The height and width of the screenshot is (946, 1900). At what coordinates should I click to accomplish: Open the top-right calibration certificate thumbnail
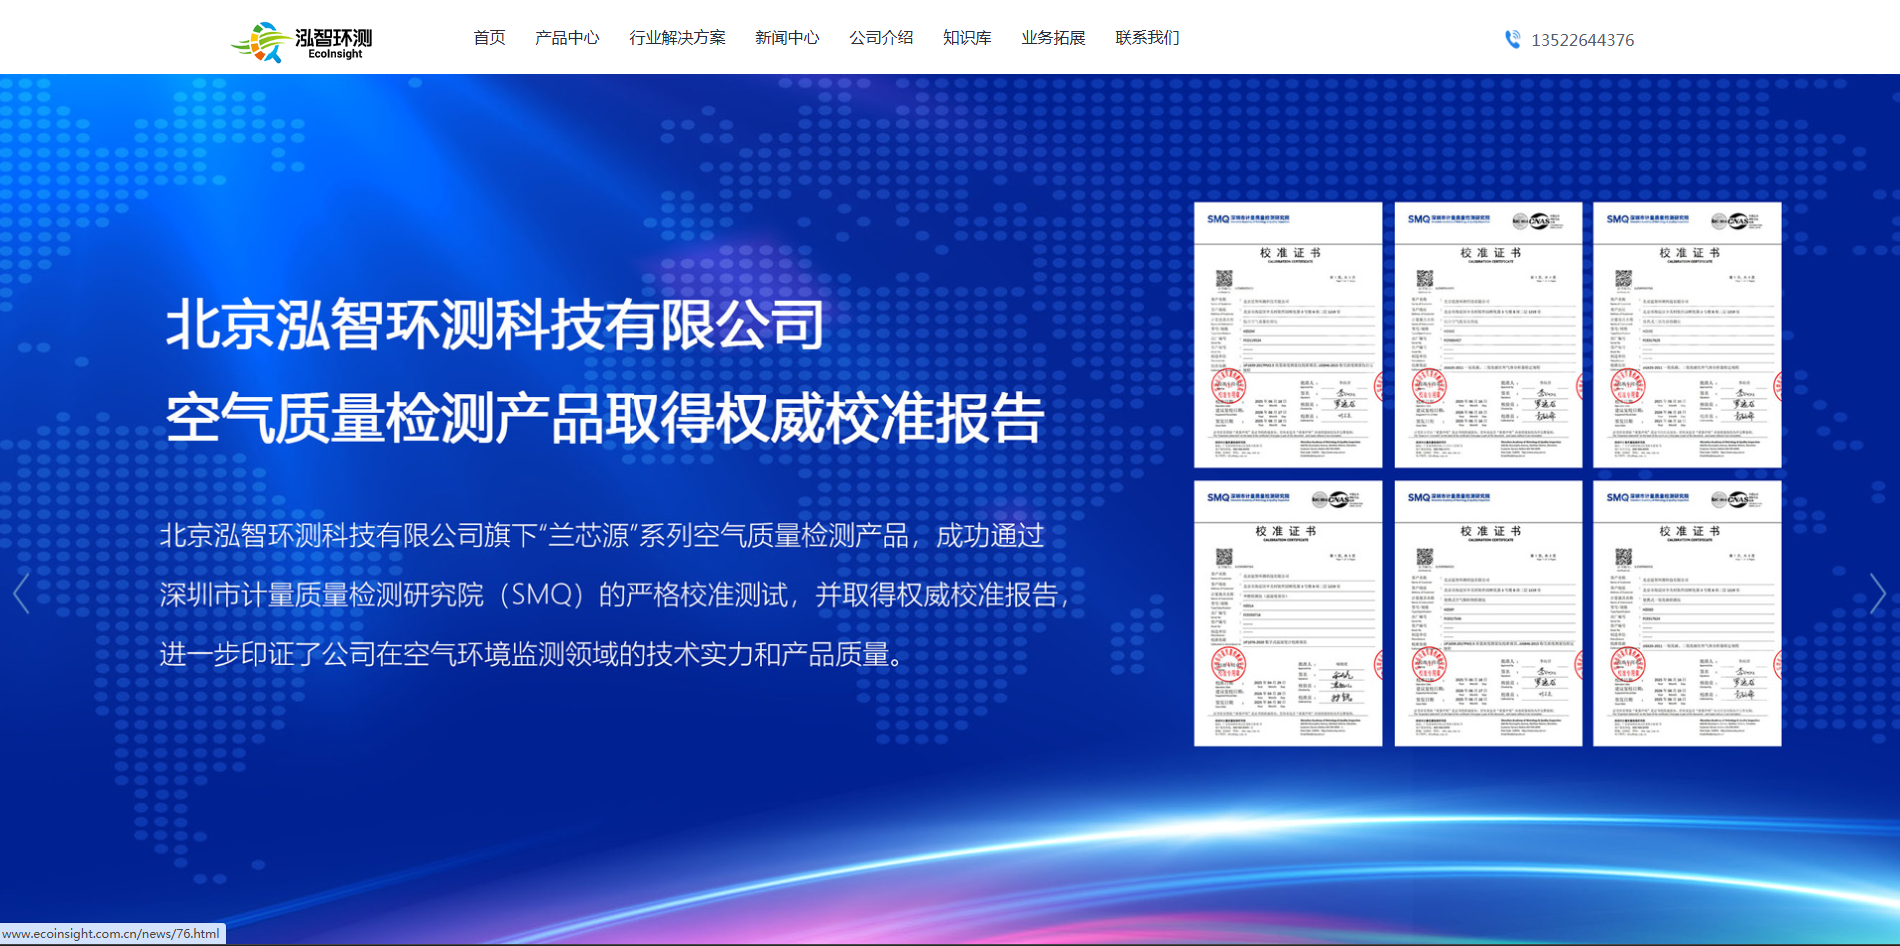coord(1687,335)
